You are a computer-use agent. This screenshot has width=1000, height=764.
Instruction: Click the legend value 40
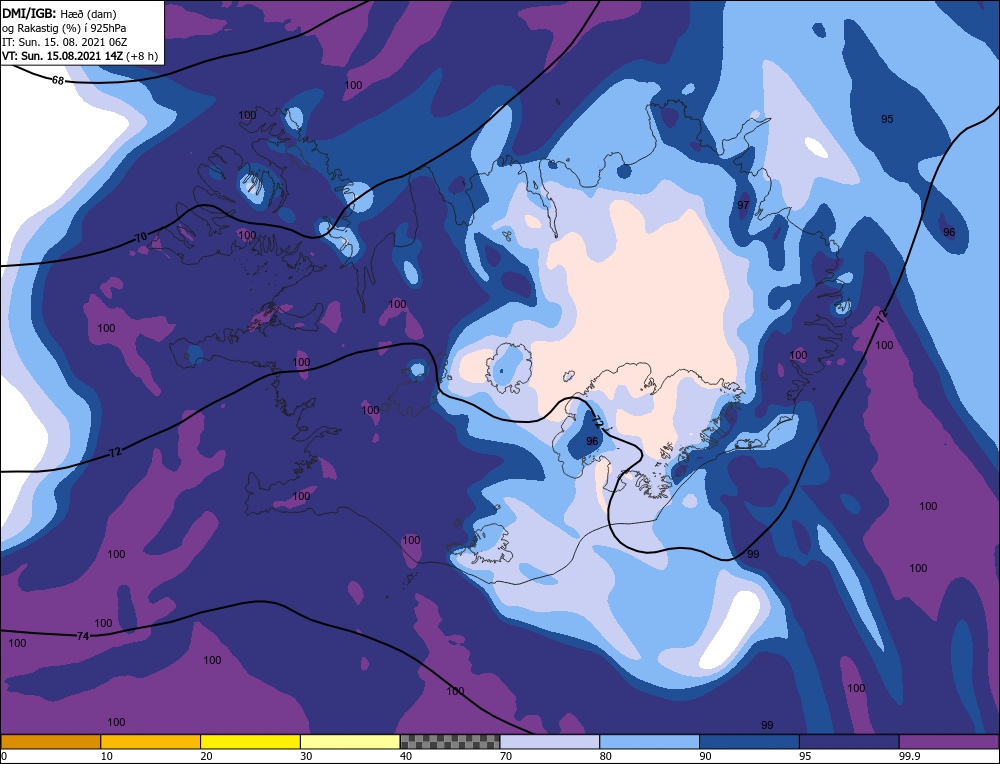pos(406,756)
